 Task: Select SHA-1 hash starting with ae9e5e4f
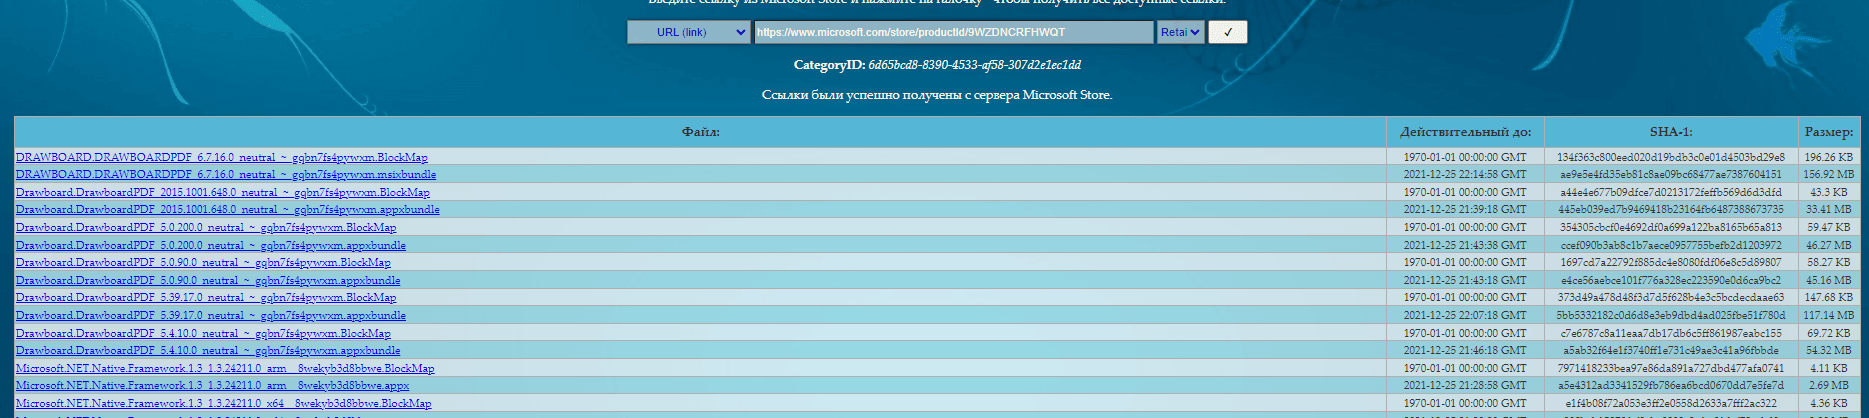[x=1670, y=174]
